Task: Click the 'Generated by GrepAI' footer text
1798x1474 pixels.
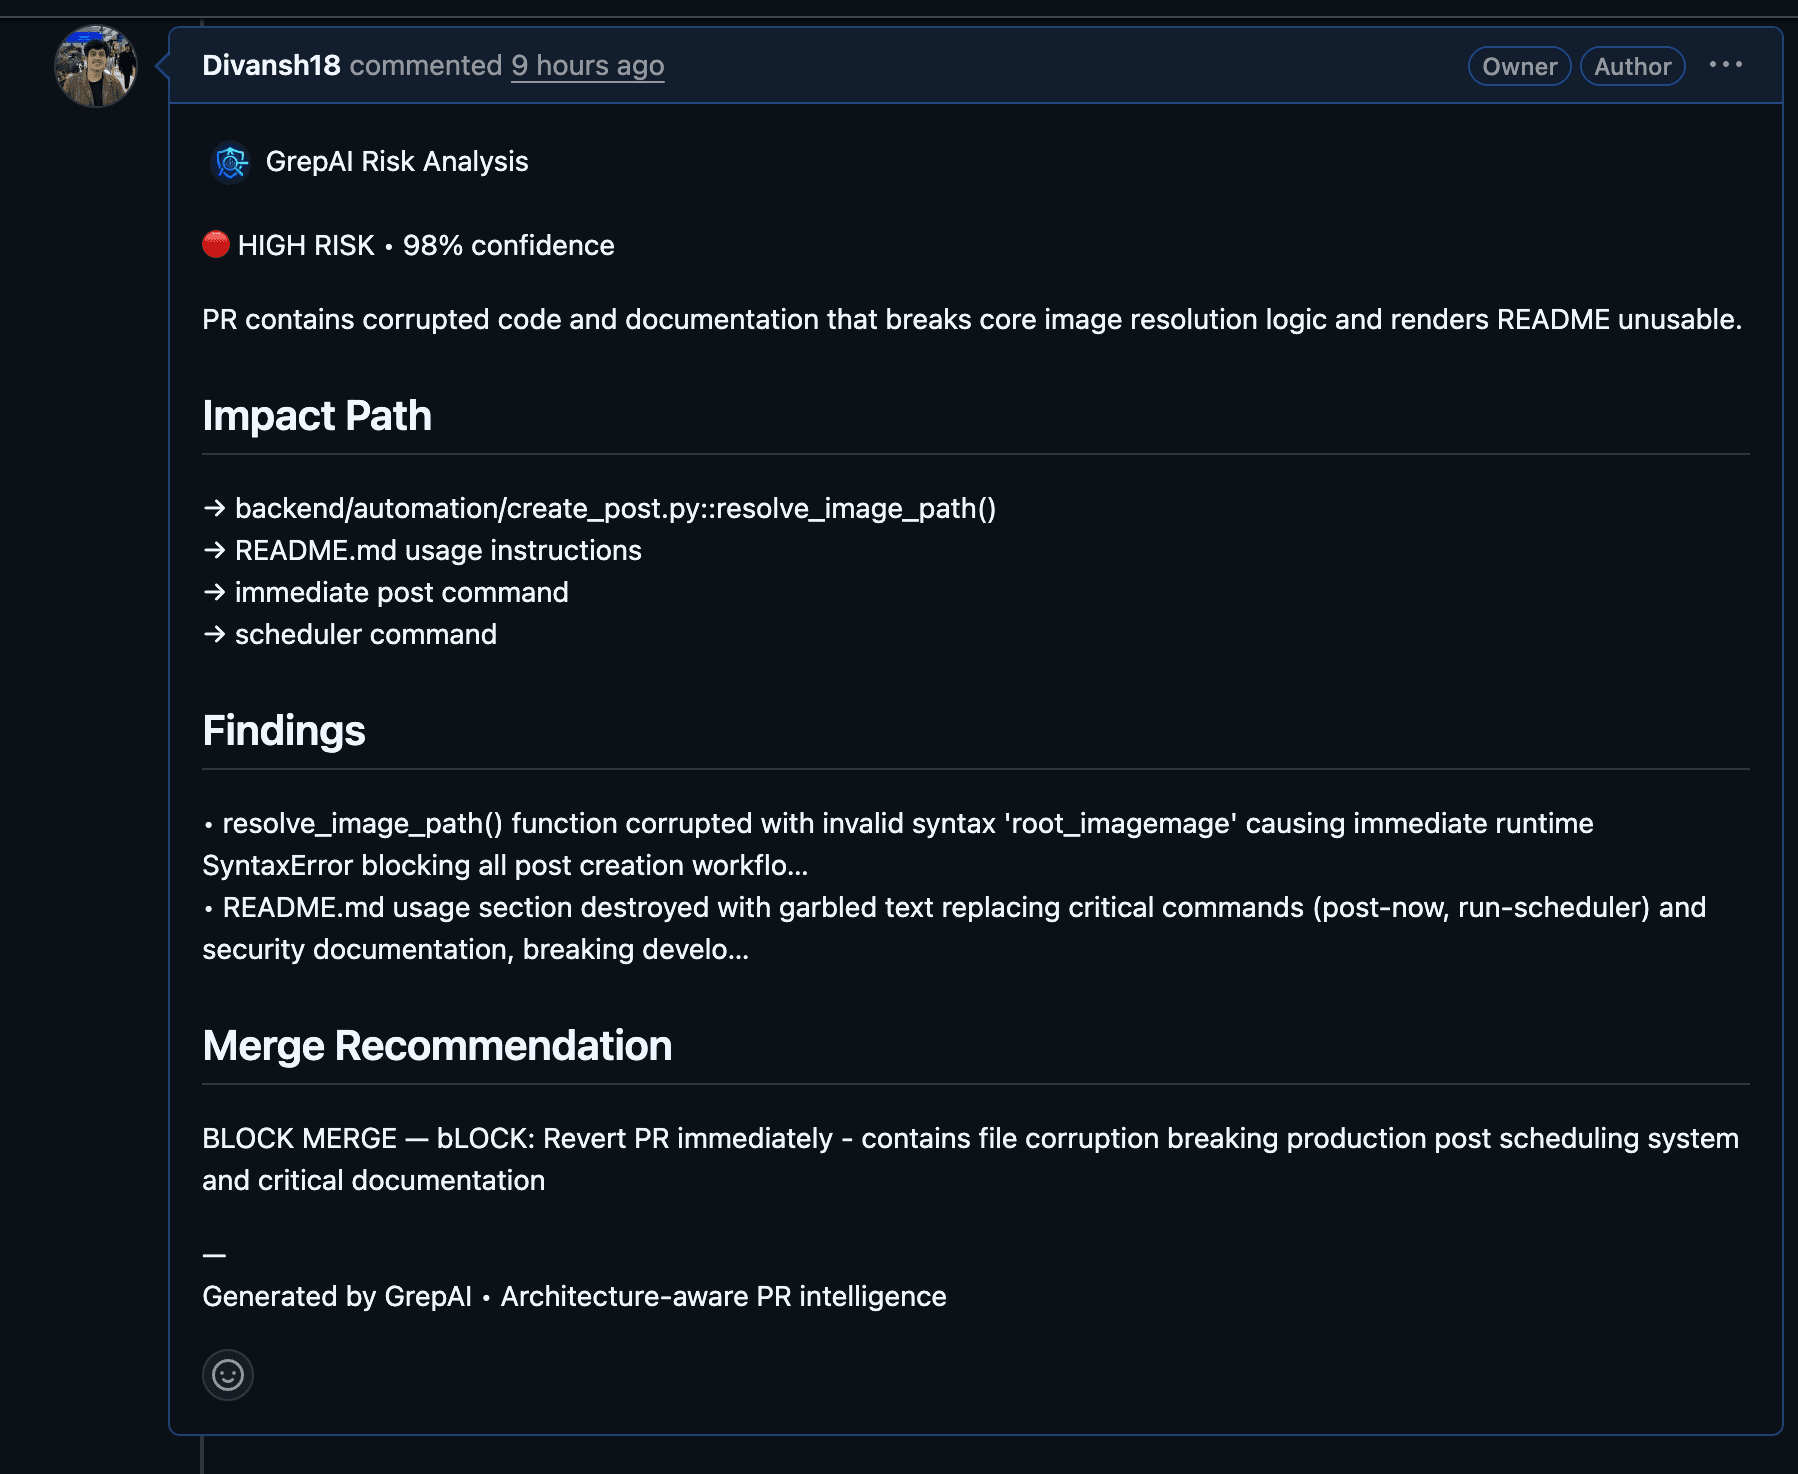Action: tap(574, 1296)
